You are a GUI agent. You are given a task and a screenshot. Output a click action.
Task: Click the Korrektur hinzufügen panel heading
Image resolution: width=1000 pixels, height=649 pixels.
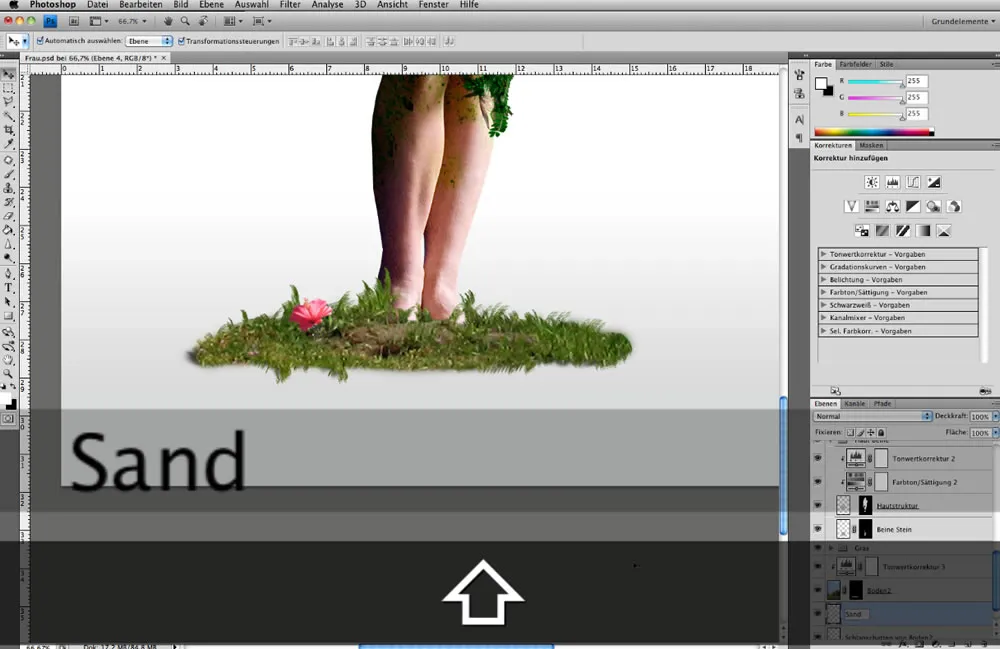[x=850, y=158]
